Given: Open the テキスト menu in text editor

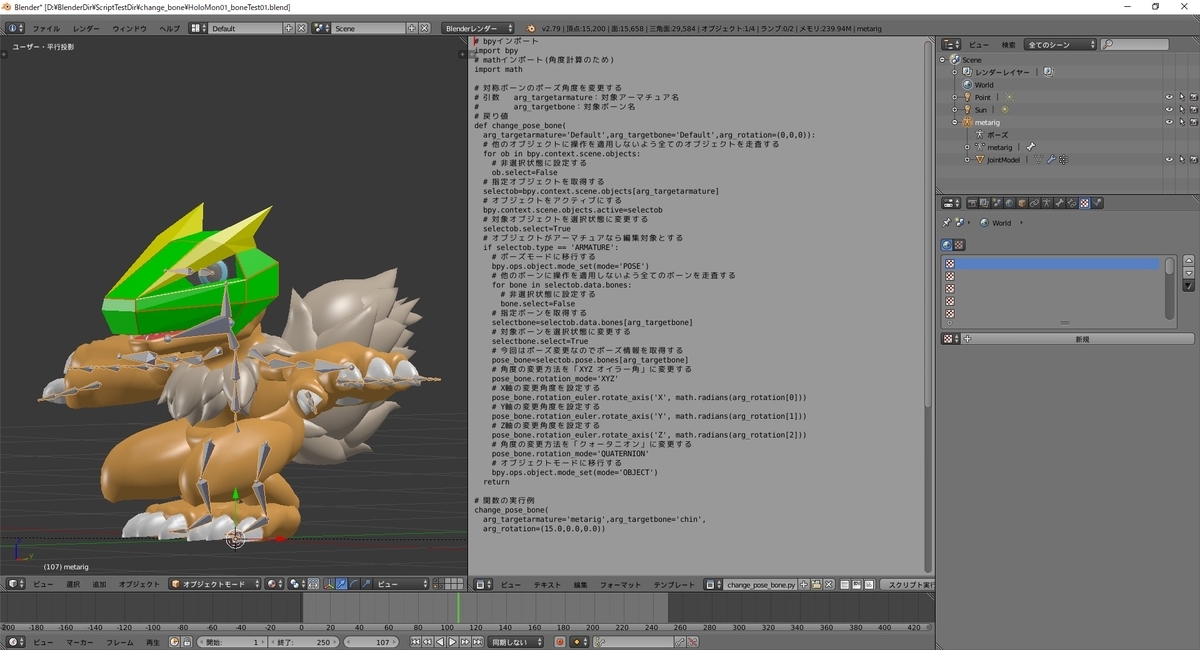Looking at the screenshot, I should [547, 584].
